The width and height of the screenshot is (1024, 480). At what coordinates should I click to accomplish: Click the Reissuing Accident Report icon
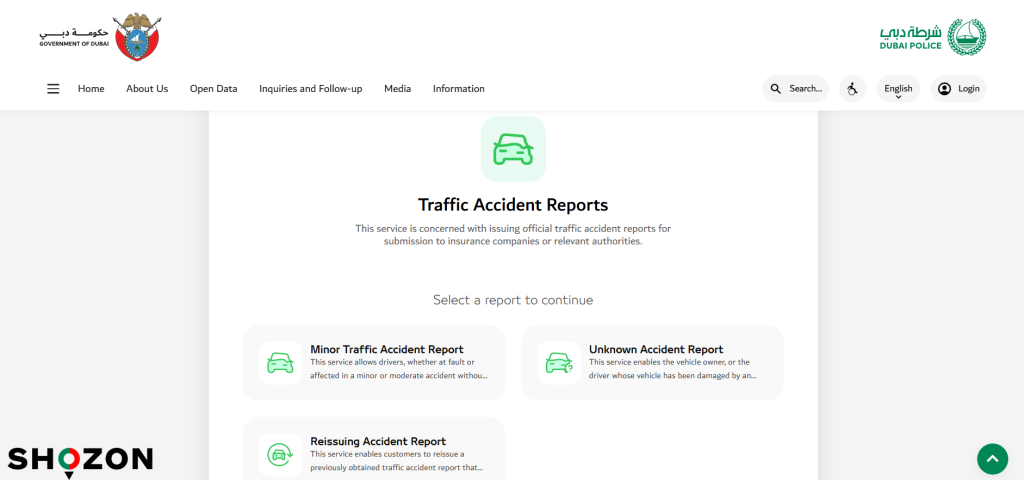(x=280, y=455)
